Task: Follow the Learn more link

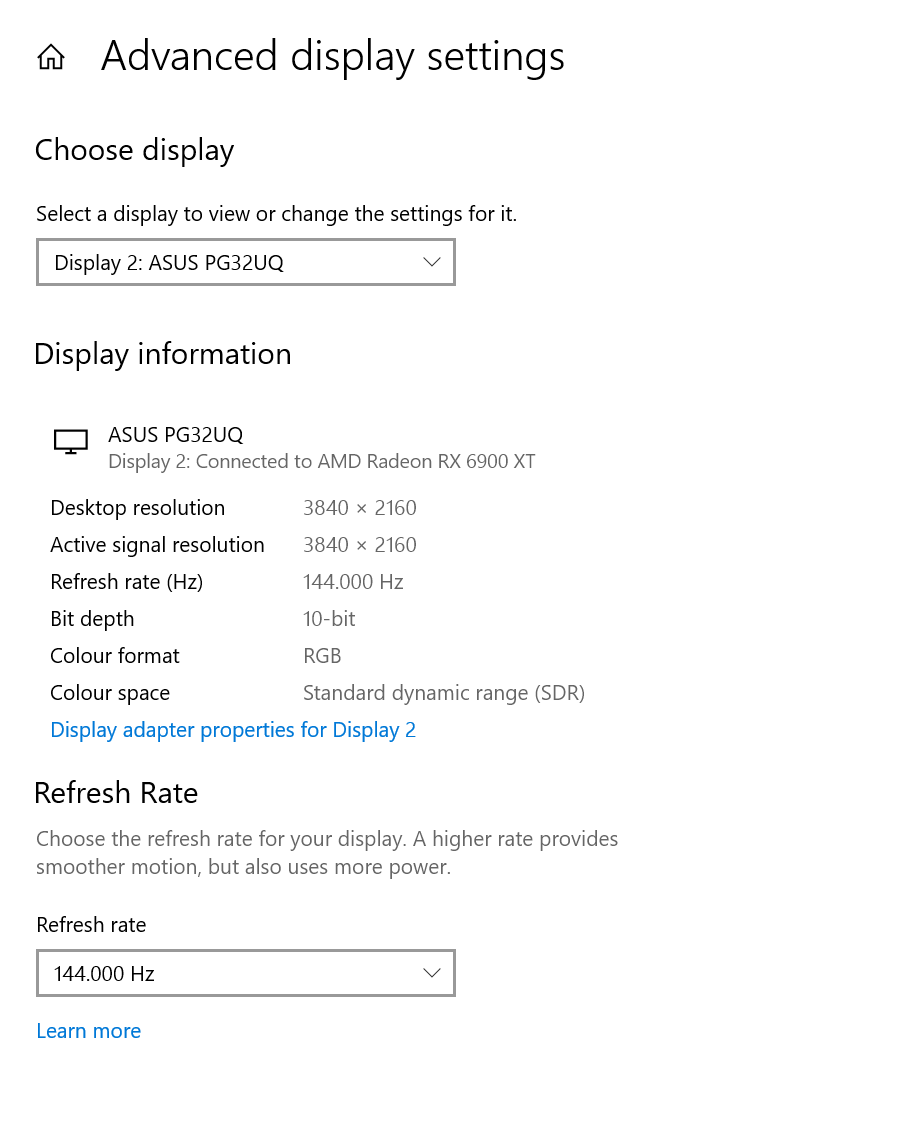Action: [88, 1031]
